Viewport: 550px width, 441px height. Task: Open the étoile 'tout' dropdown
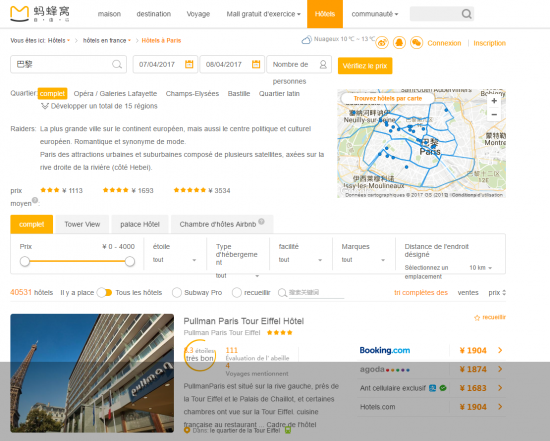click(x=174, y=260)
